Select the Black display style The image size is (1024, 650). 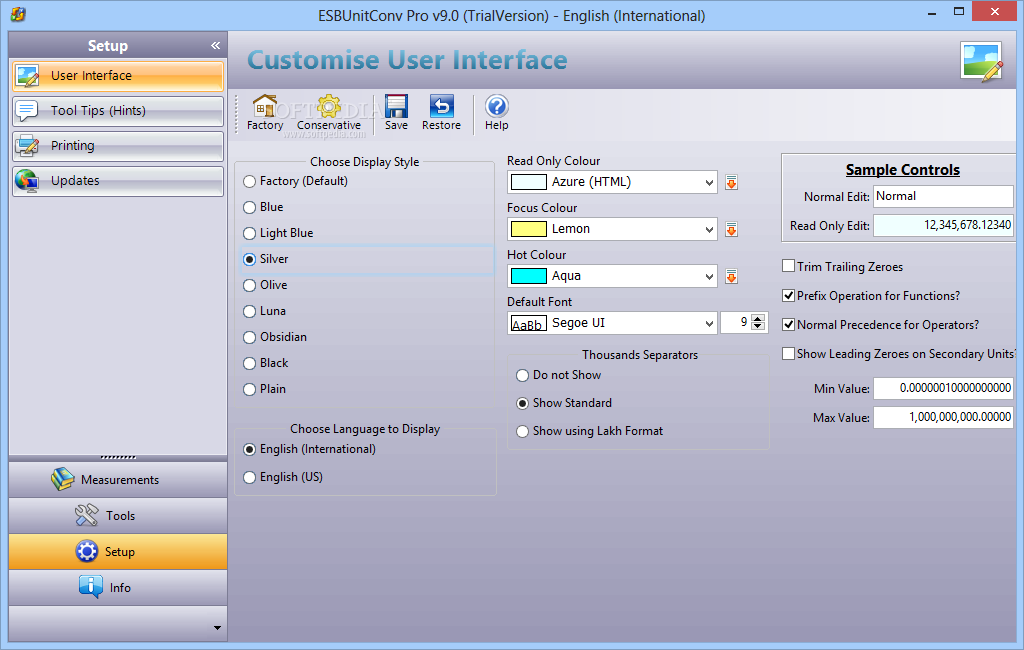pos(249,363)
